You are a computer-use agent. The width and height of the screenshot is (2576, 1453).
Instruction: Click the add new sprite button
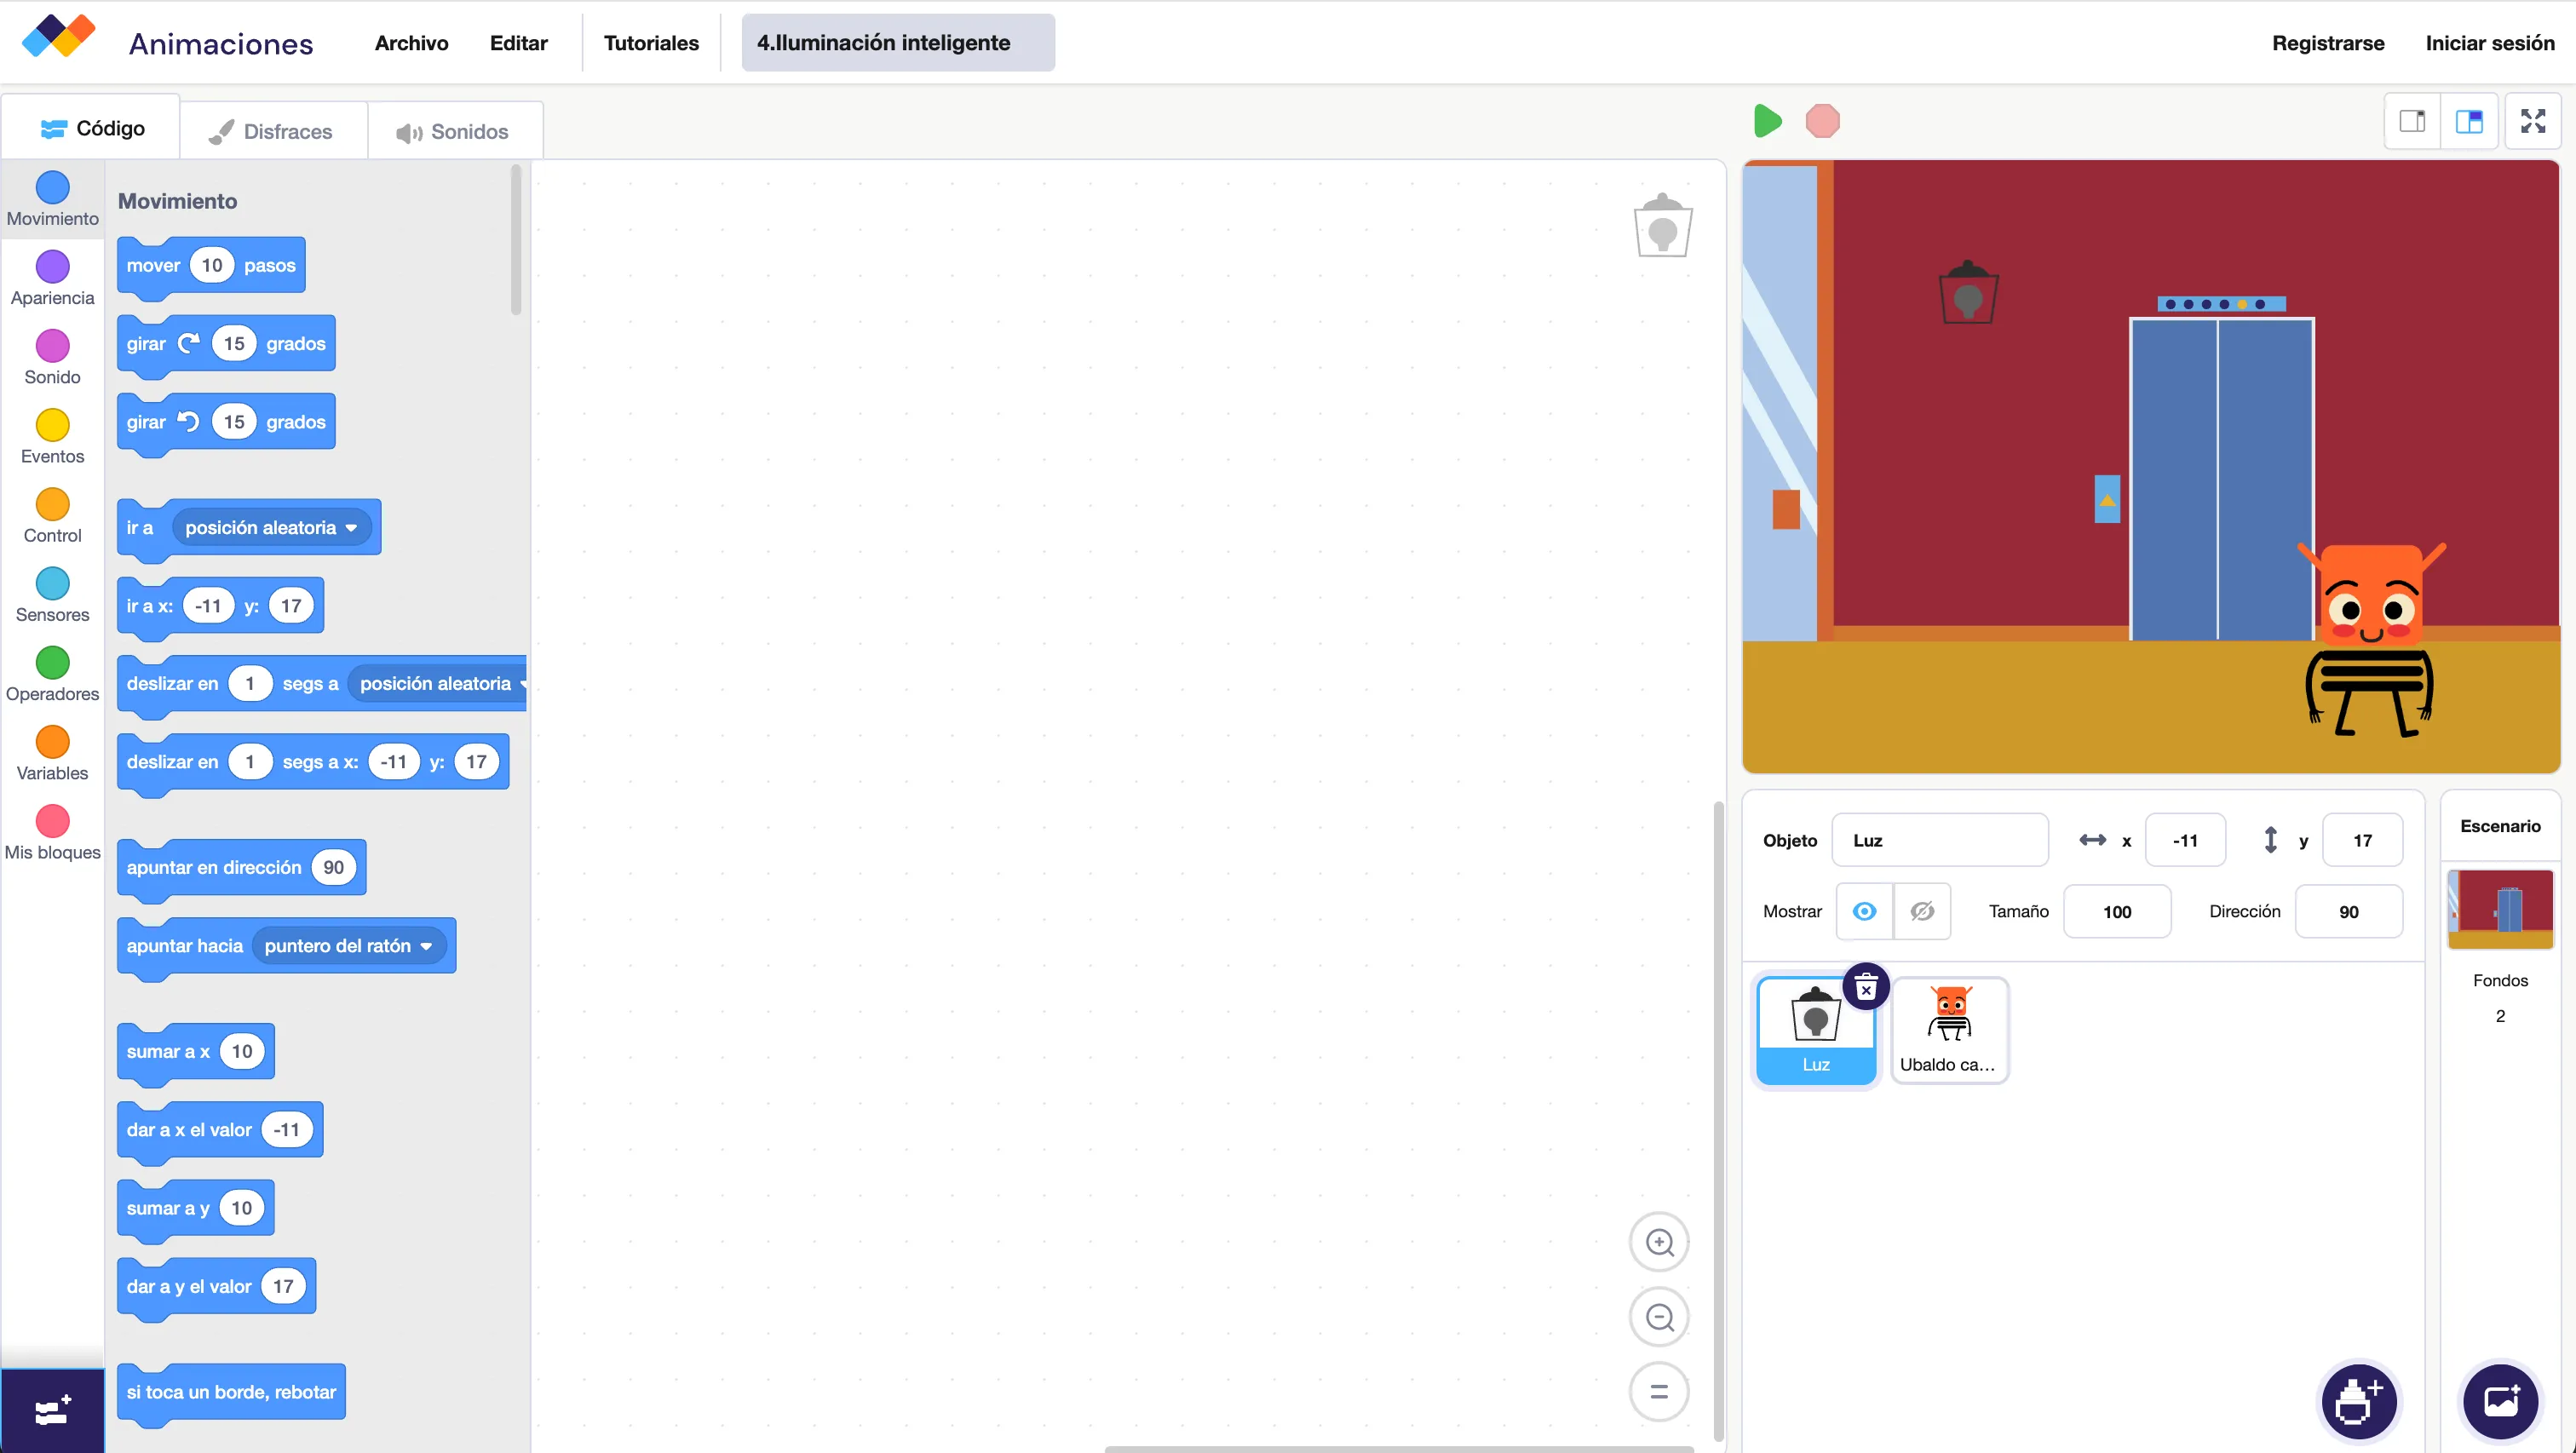pos(2357,1401)
